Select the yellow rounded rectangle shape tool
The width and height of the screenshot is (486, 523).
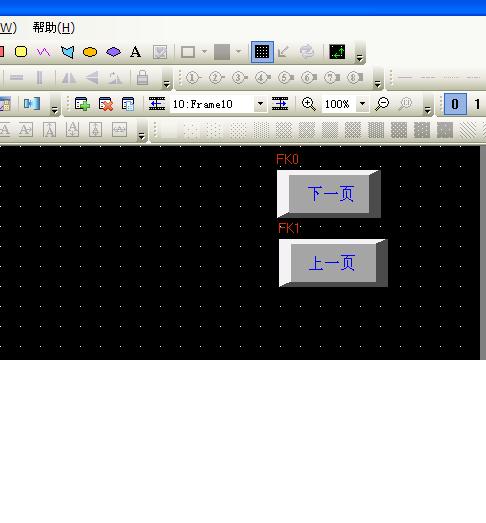pos(21,52)
